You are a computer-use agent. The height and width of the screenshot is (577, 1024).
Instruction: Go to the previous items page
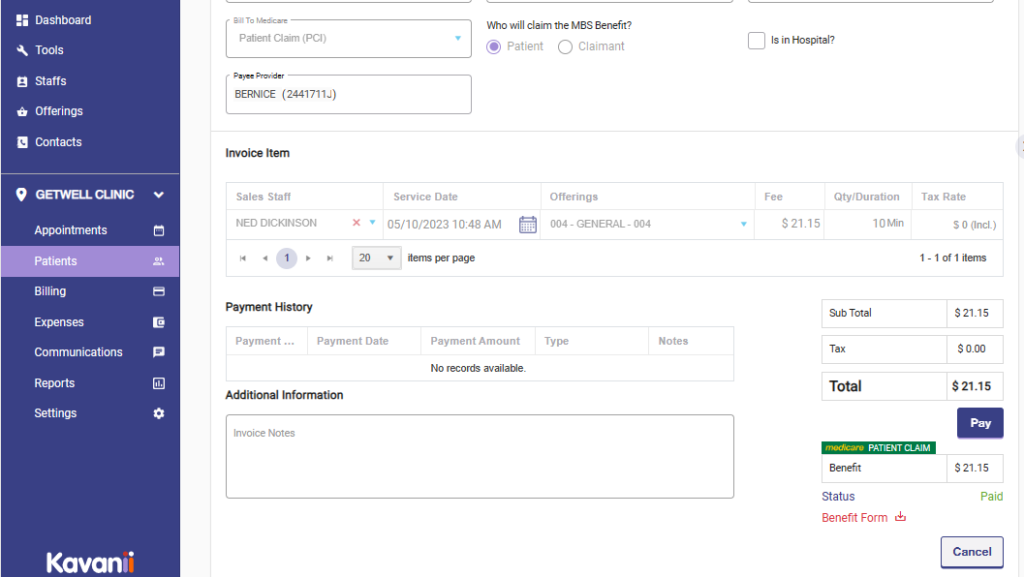click(x=265, y=258)
